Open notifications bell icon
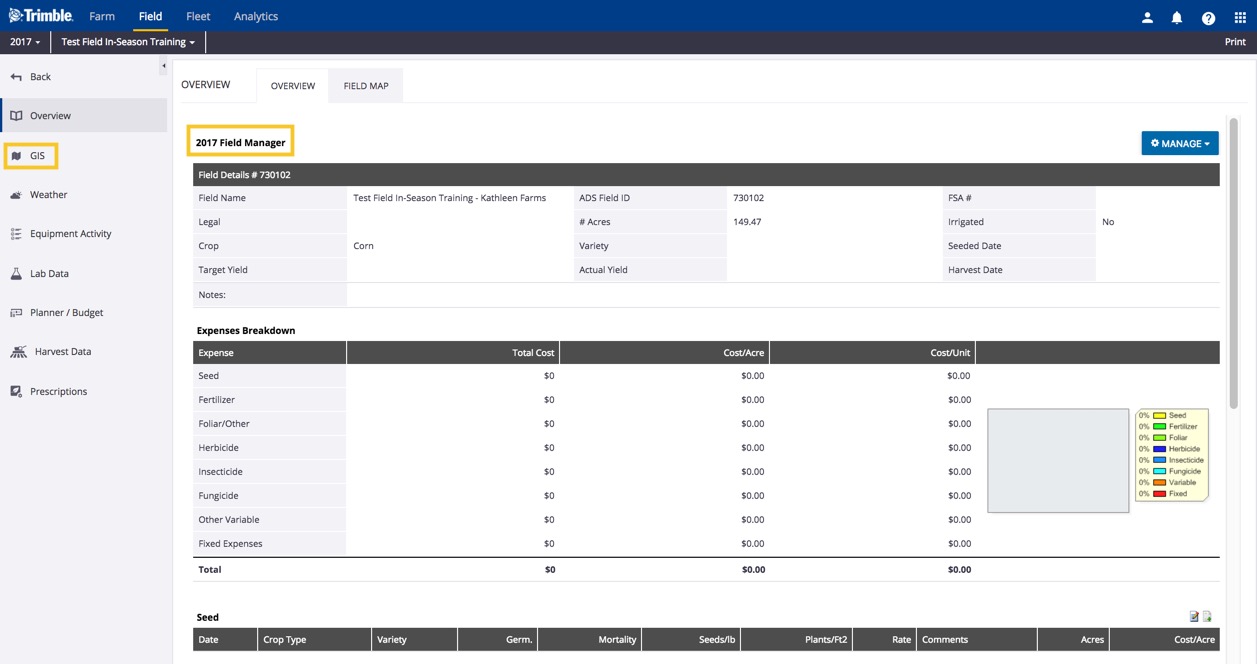Screen dimensions: 1257x664 click(x=1177, y=17)
